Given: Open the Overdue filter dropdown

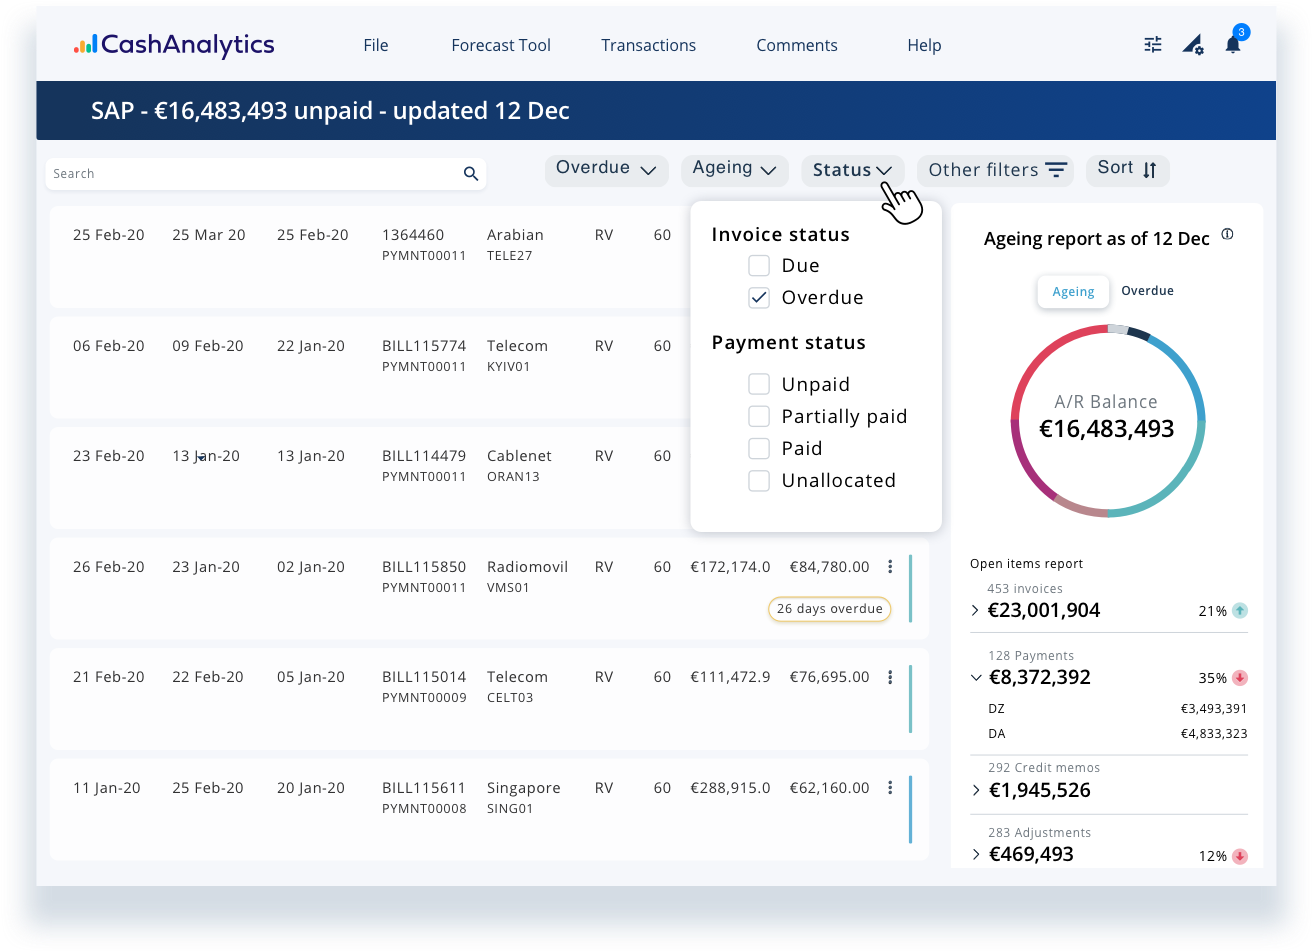Looking at the screenshot, I should pos(606,169).
